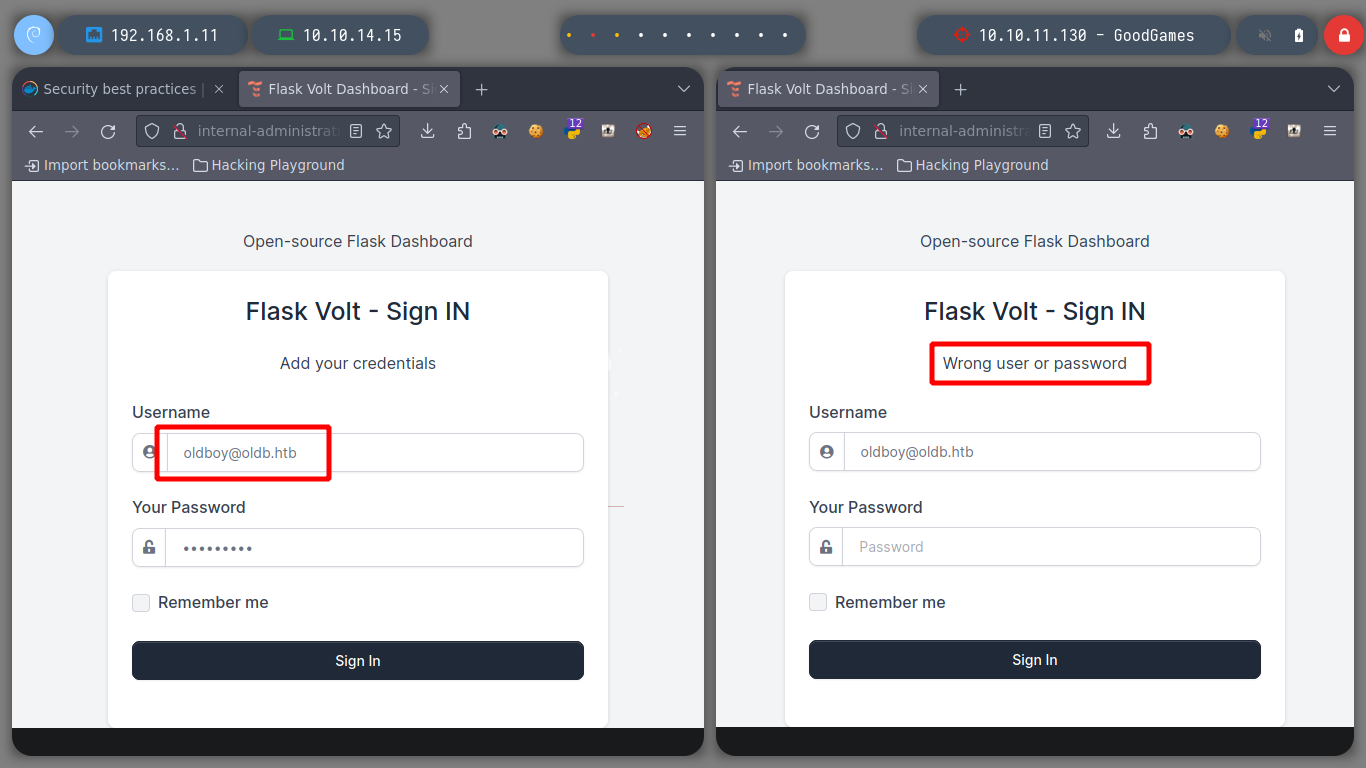Viewport: 1366px width, 768px height.
Task: Open the hamburger application menu in the left window
Action: (x=680, y=131)
